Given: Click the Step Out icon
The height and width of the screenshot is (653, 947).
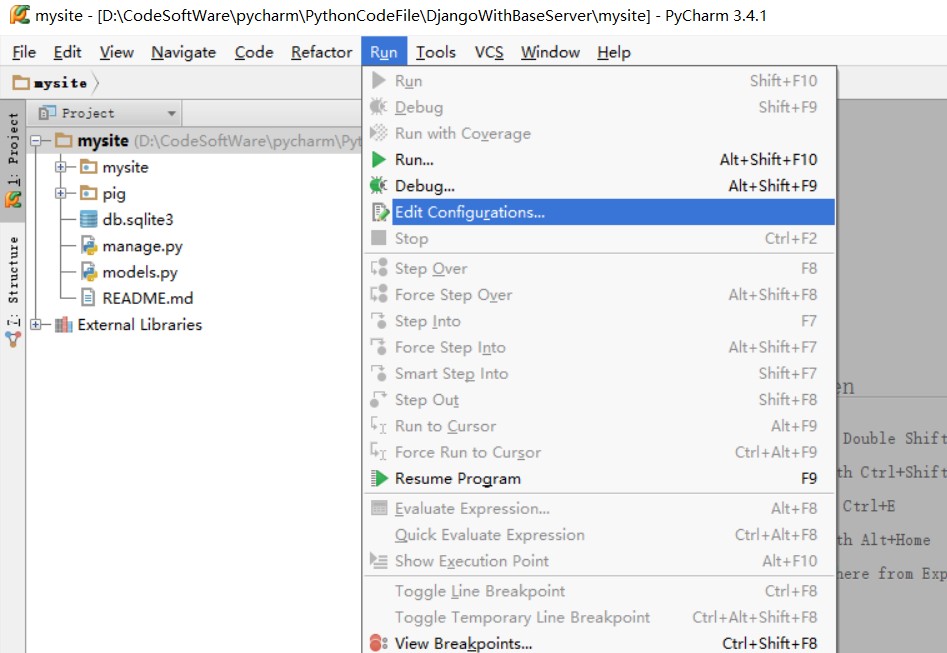Looking at the screenshot, I should coord(379,399).
